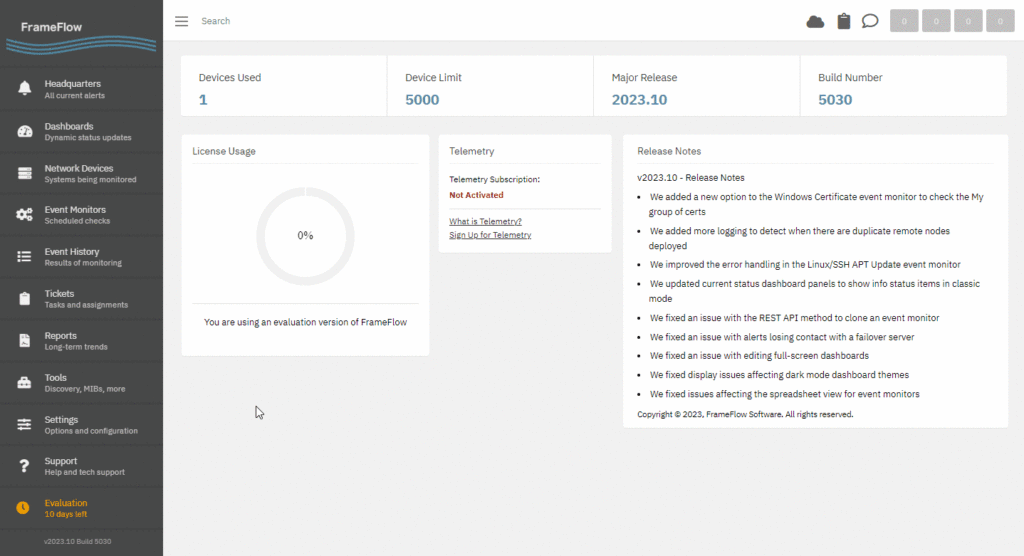Click the Devices Used value 1
The width and height of the screenshot is (1024, 556).
point(203,100)
